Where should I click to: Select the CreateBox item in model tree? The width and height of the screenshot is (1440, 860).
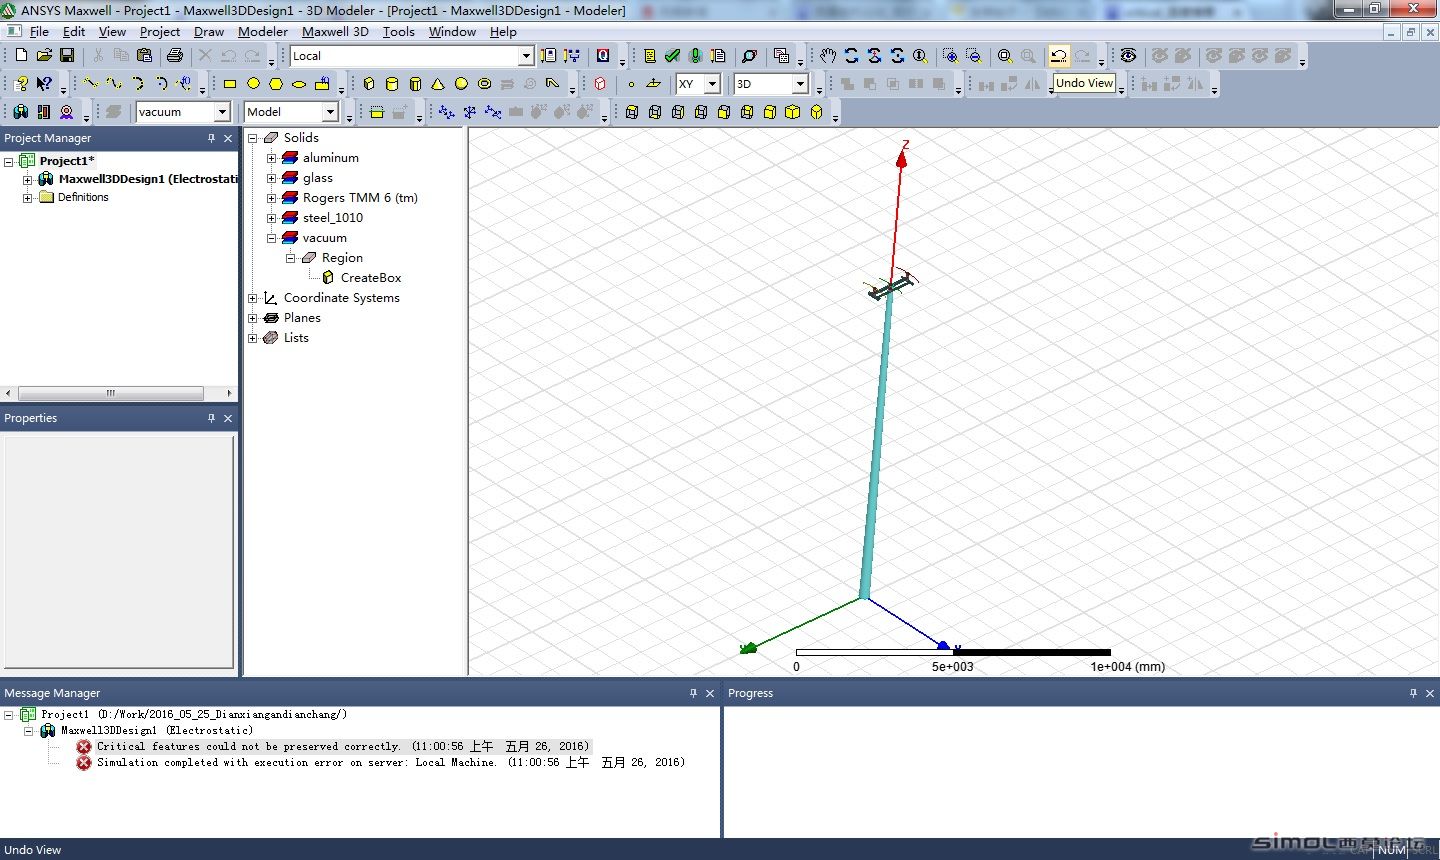(x=371, y=278)
